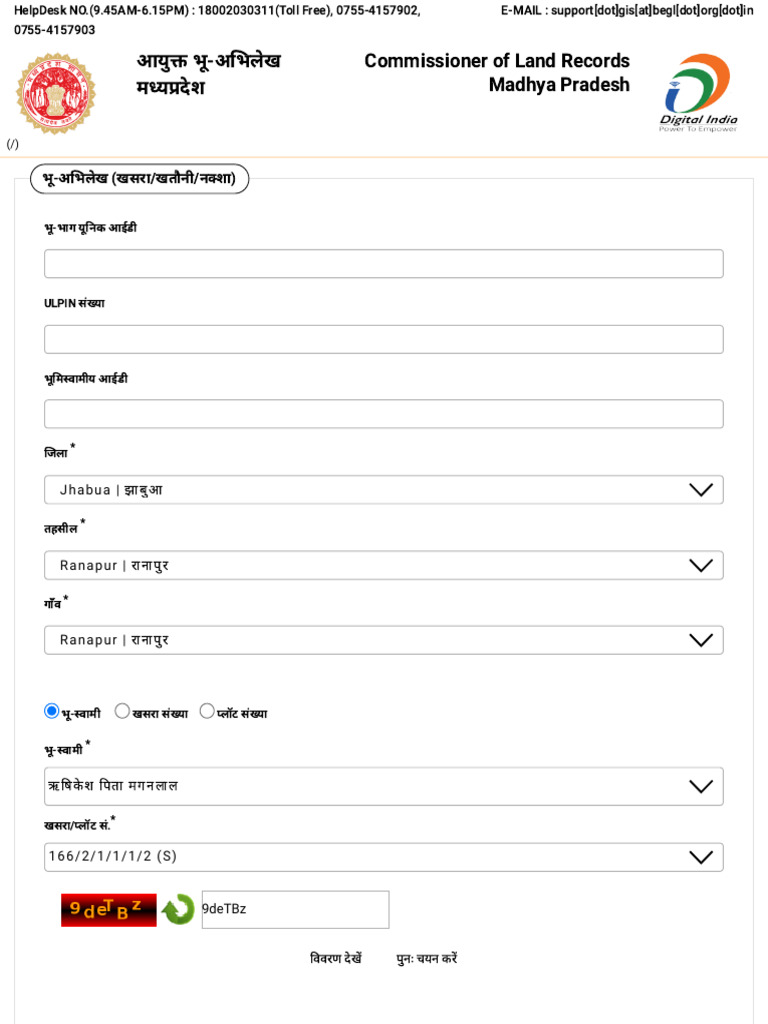
Task: Click the विवरण देखें button
Action: pyautogui.click(x=335, y=958)
